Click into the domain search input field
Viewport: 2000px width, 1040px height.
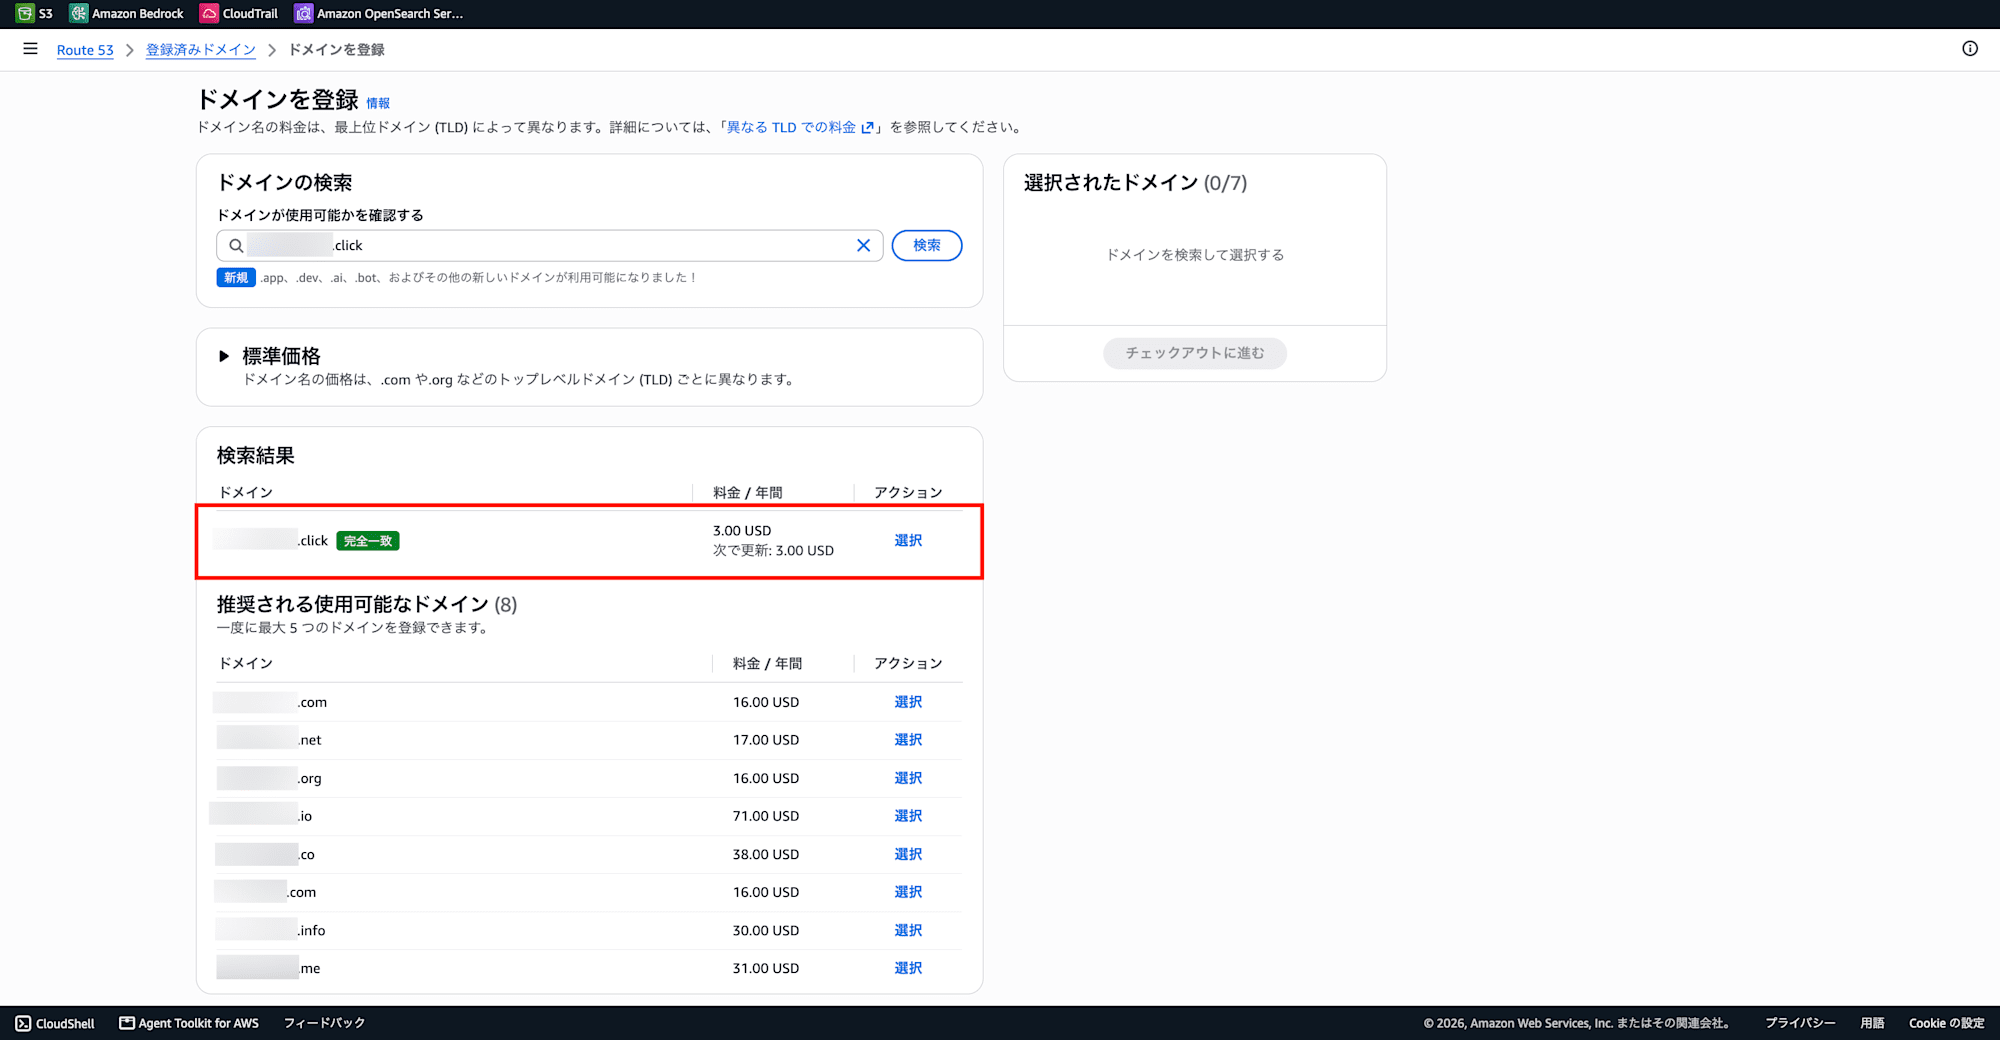click(x=549, y=245)
